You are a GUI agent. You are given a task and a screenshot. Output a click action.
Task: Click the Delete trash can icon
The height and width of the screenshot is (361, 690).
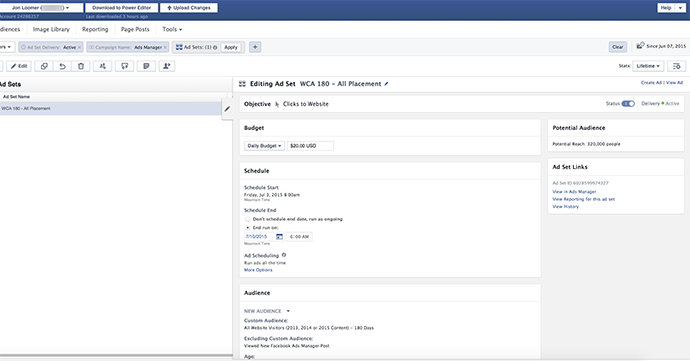81,66
